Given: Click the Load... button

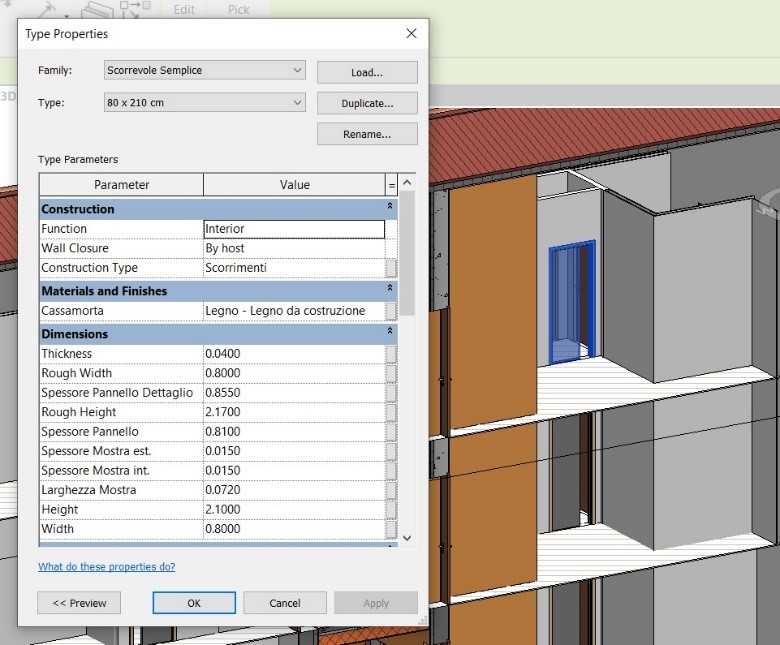Looking at the screenshot, I should (367, 73).
